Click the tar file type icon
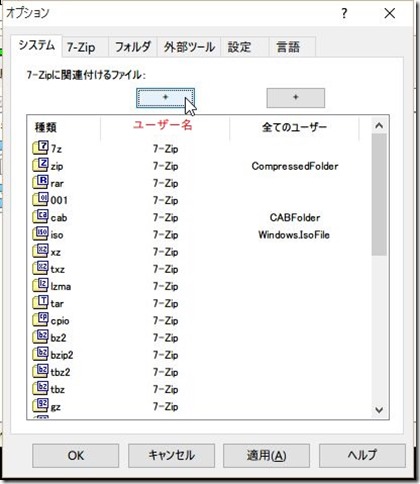The width and height of the screenshot is (420, 484). (x=41, y=303)
